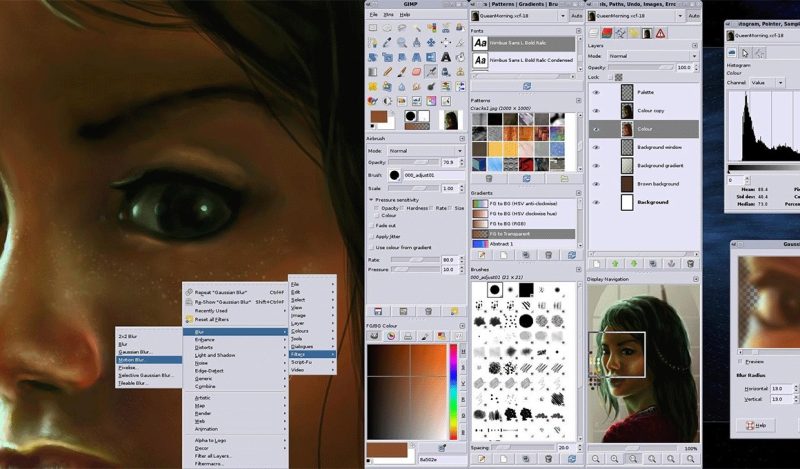The height and width of the screenshot is (469, 800).
Task: Open the Layers panel menu arrow button
Action: [x=696, y=45]
